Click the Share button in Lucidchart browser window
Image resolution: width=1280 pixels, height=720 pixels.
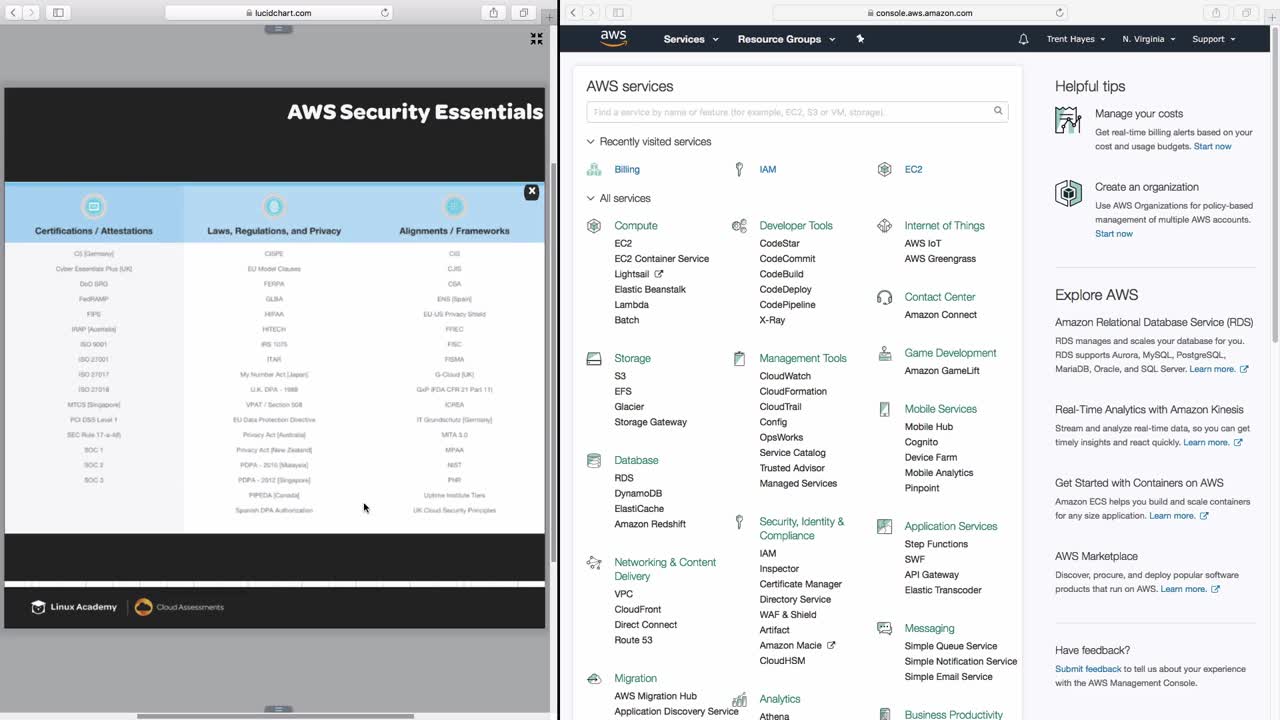coord(493,13)
